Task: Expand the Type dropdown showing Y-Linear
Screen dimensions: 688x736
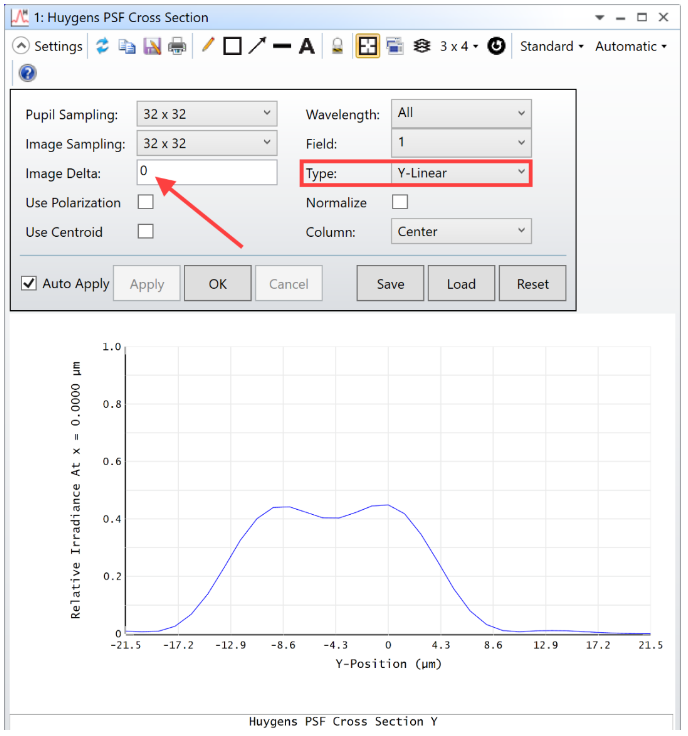Action: pyautogui.click(x=460, y=173)
